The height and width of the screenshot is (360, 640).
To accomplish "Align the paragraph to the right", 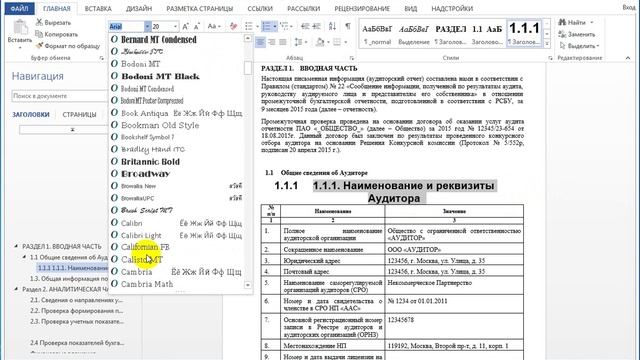I will pos(271,42).
